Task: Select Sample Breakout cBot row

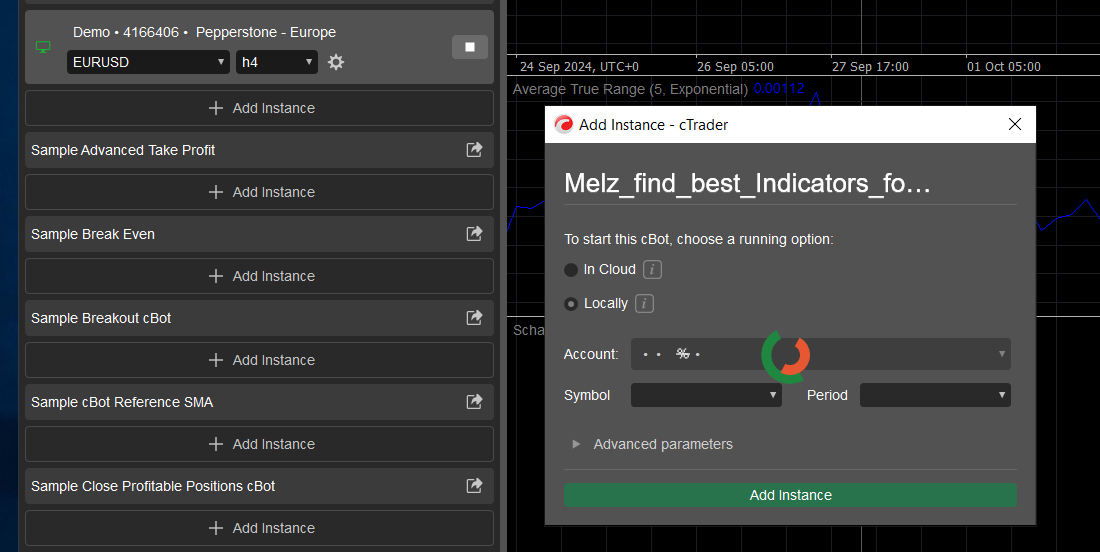Action: coord(260,318)
